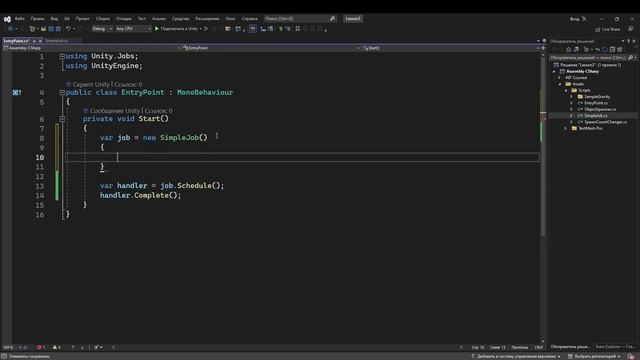The height and width of the screenshot is (360, 640).
Task: Open the Отладка menu
Action: click(124, 19)
